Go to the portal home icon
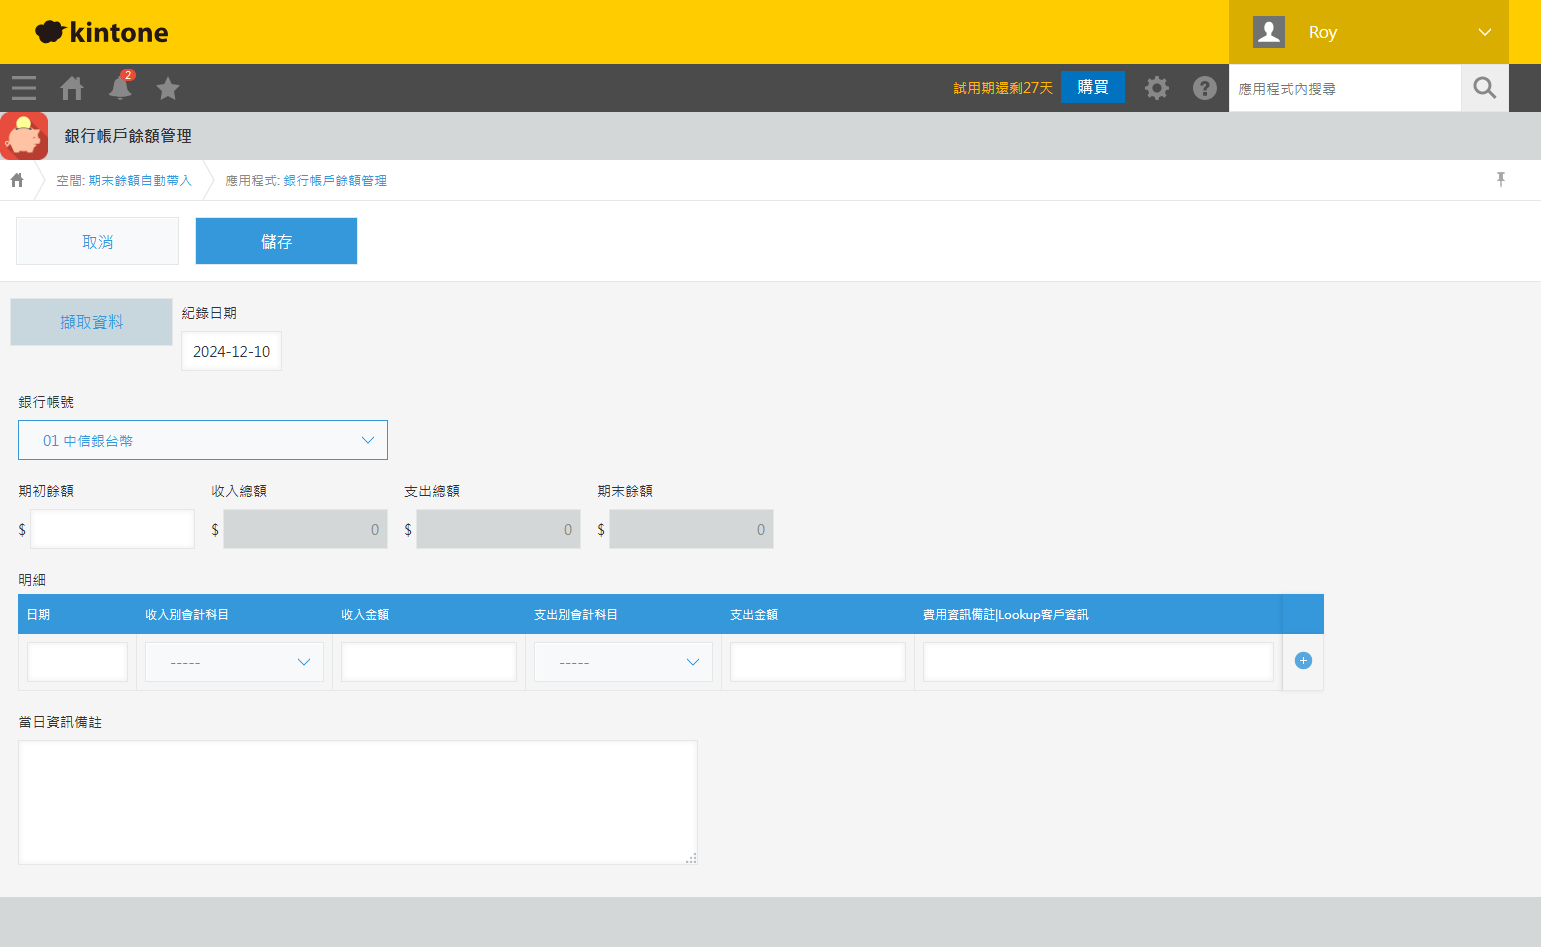Viewport: 1541px width, 947px height. 72,88
